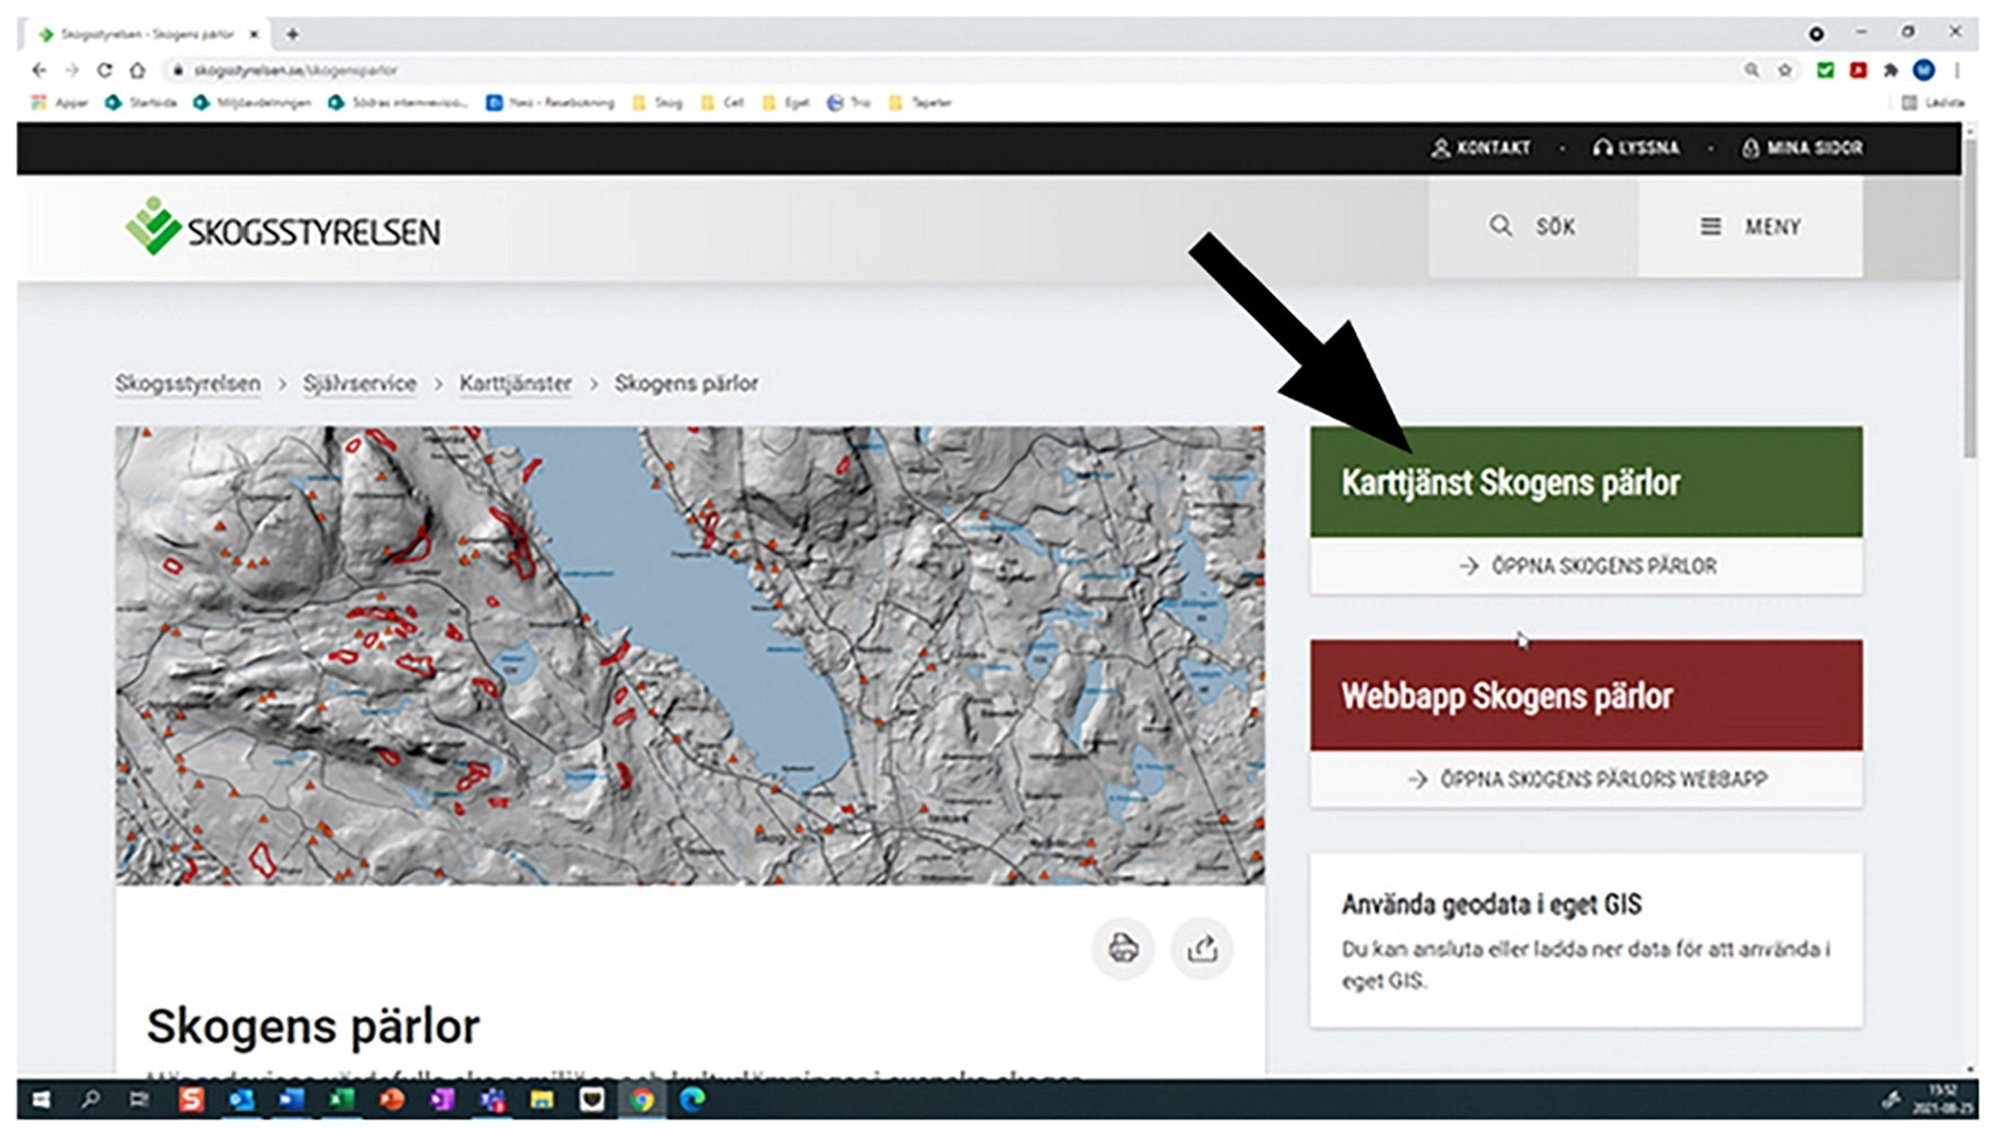Go to the browser home page
Viewport: 2000px width, 1142px height.
138,70
